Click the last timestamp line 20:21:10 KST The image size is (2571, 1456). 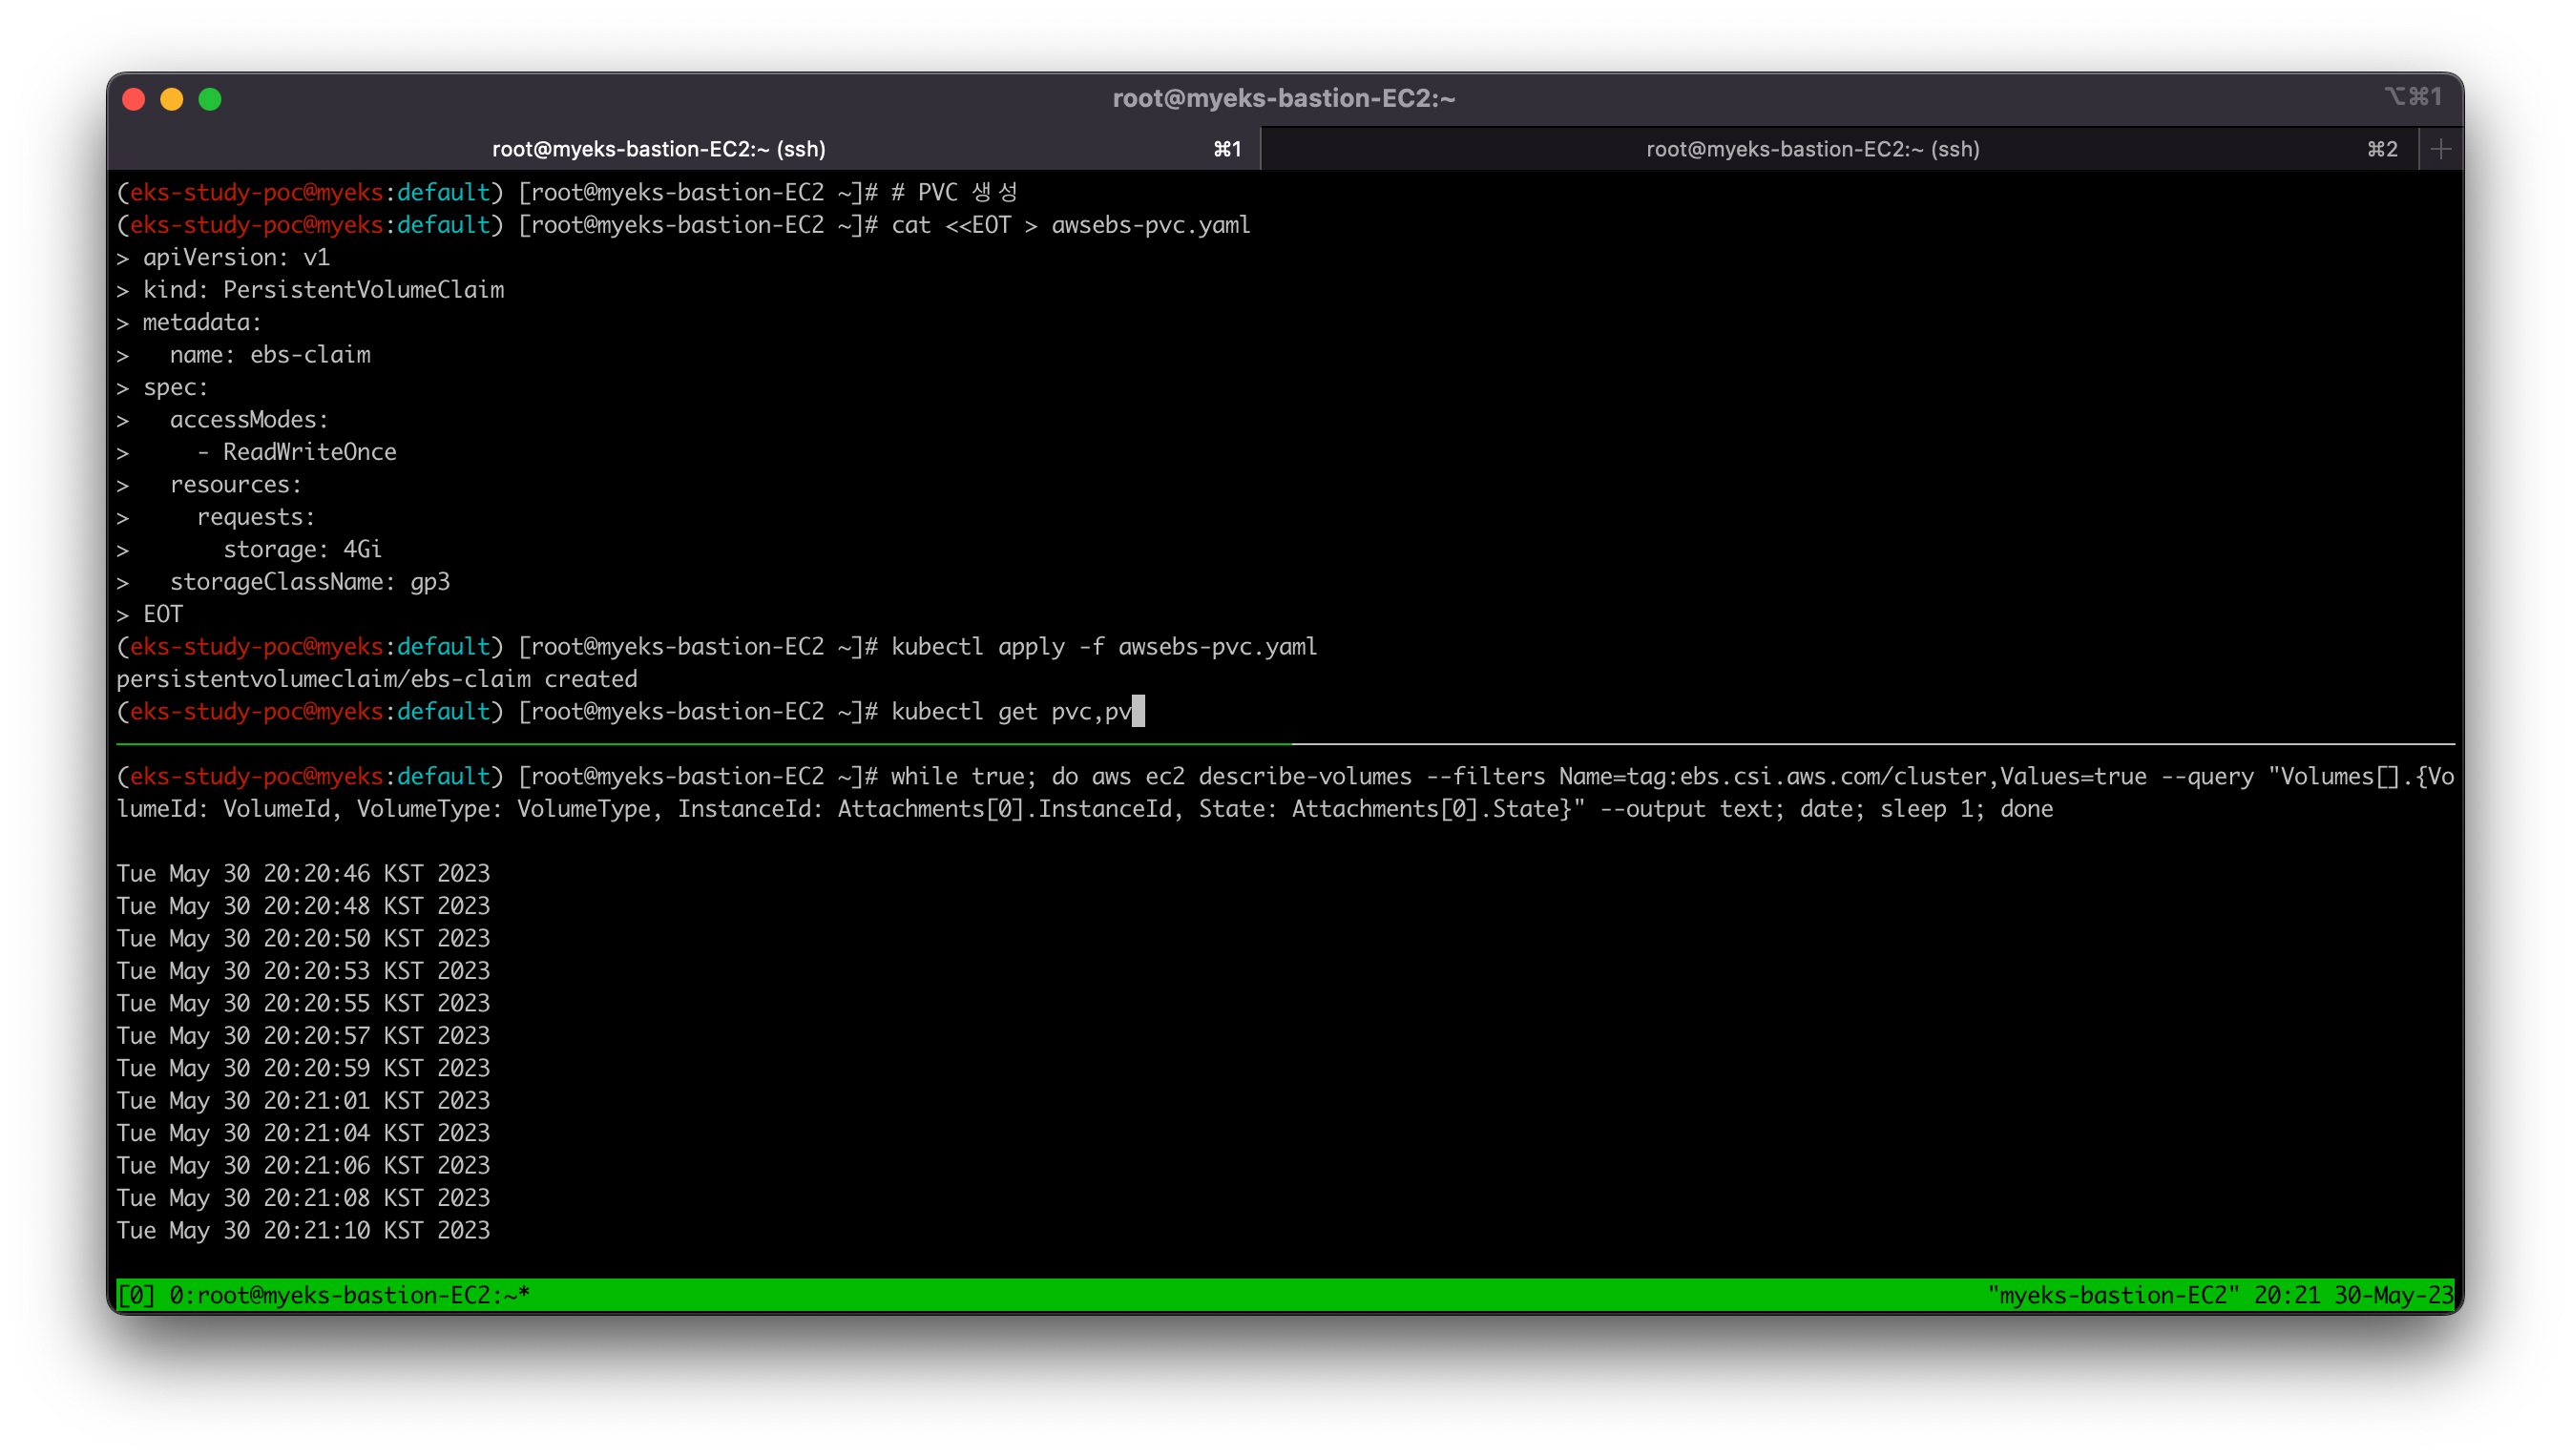303,1230
